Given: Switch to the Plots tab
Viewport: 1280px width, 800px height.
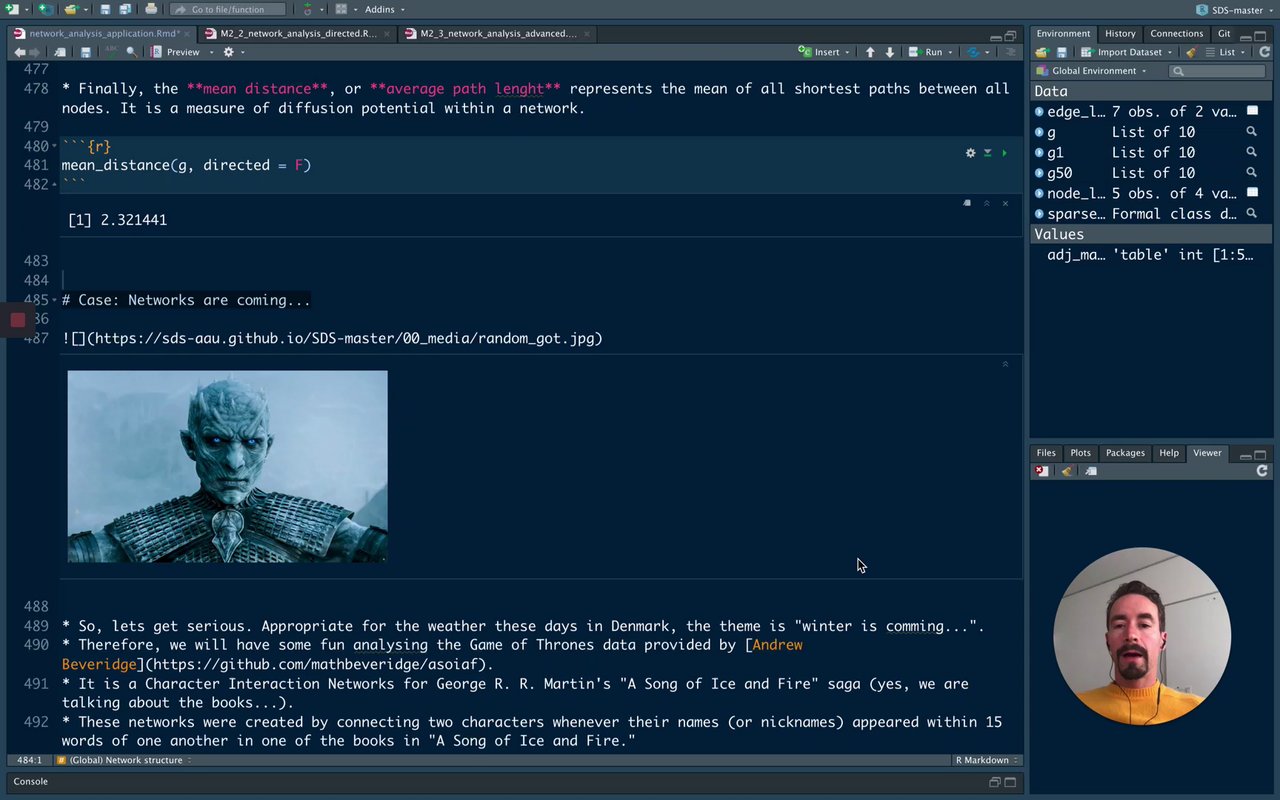Looking at the screenshot, I should coord(1080,453).
